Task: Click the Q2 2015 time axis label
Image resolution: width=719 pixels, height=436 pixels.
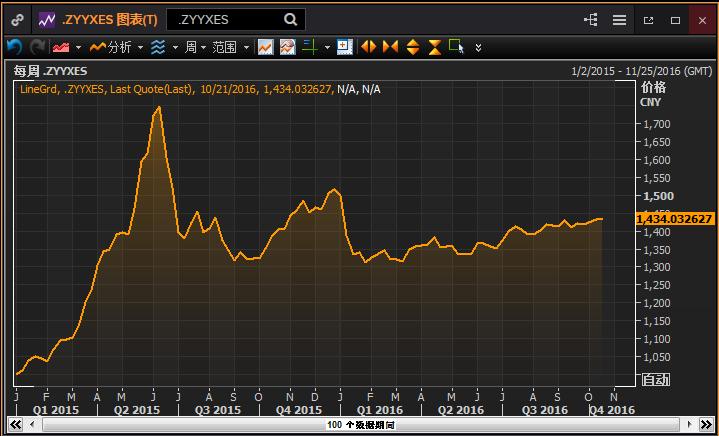Action: 139,410
